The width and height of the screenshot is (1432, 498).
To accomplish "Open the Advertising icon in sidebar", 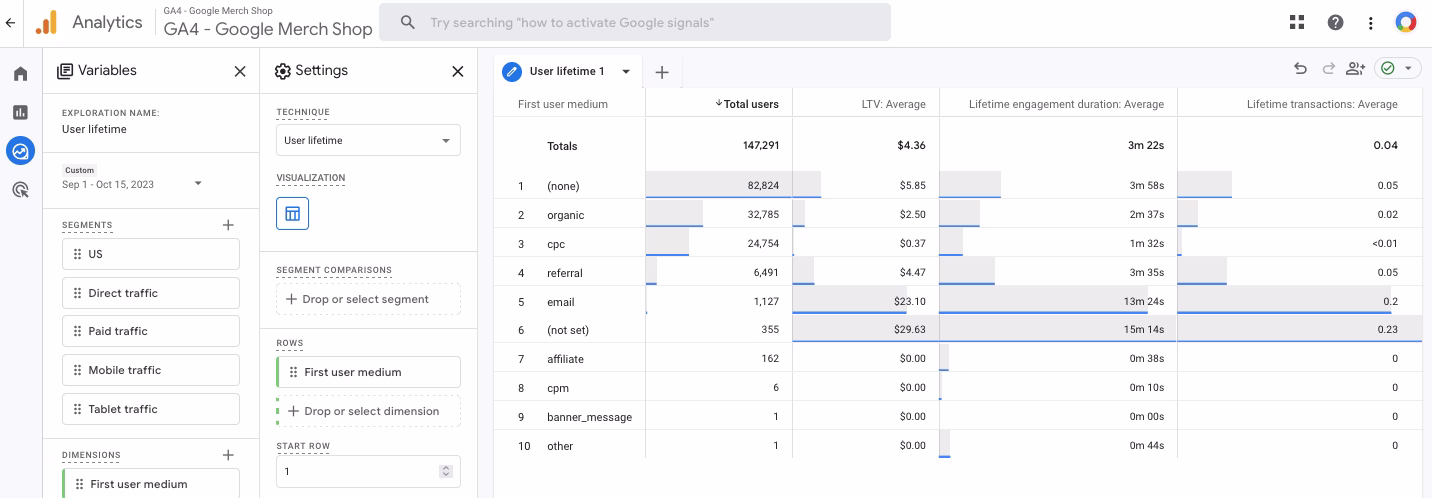I will (20, 189).
